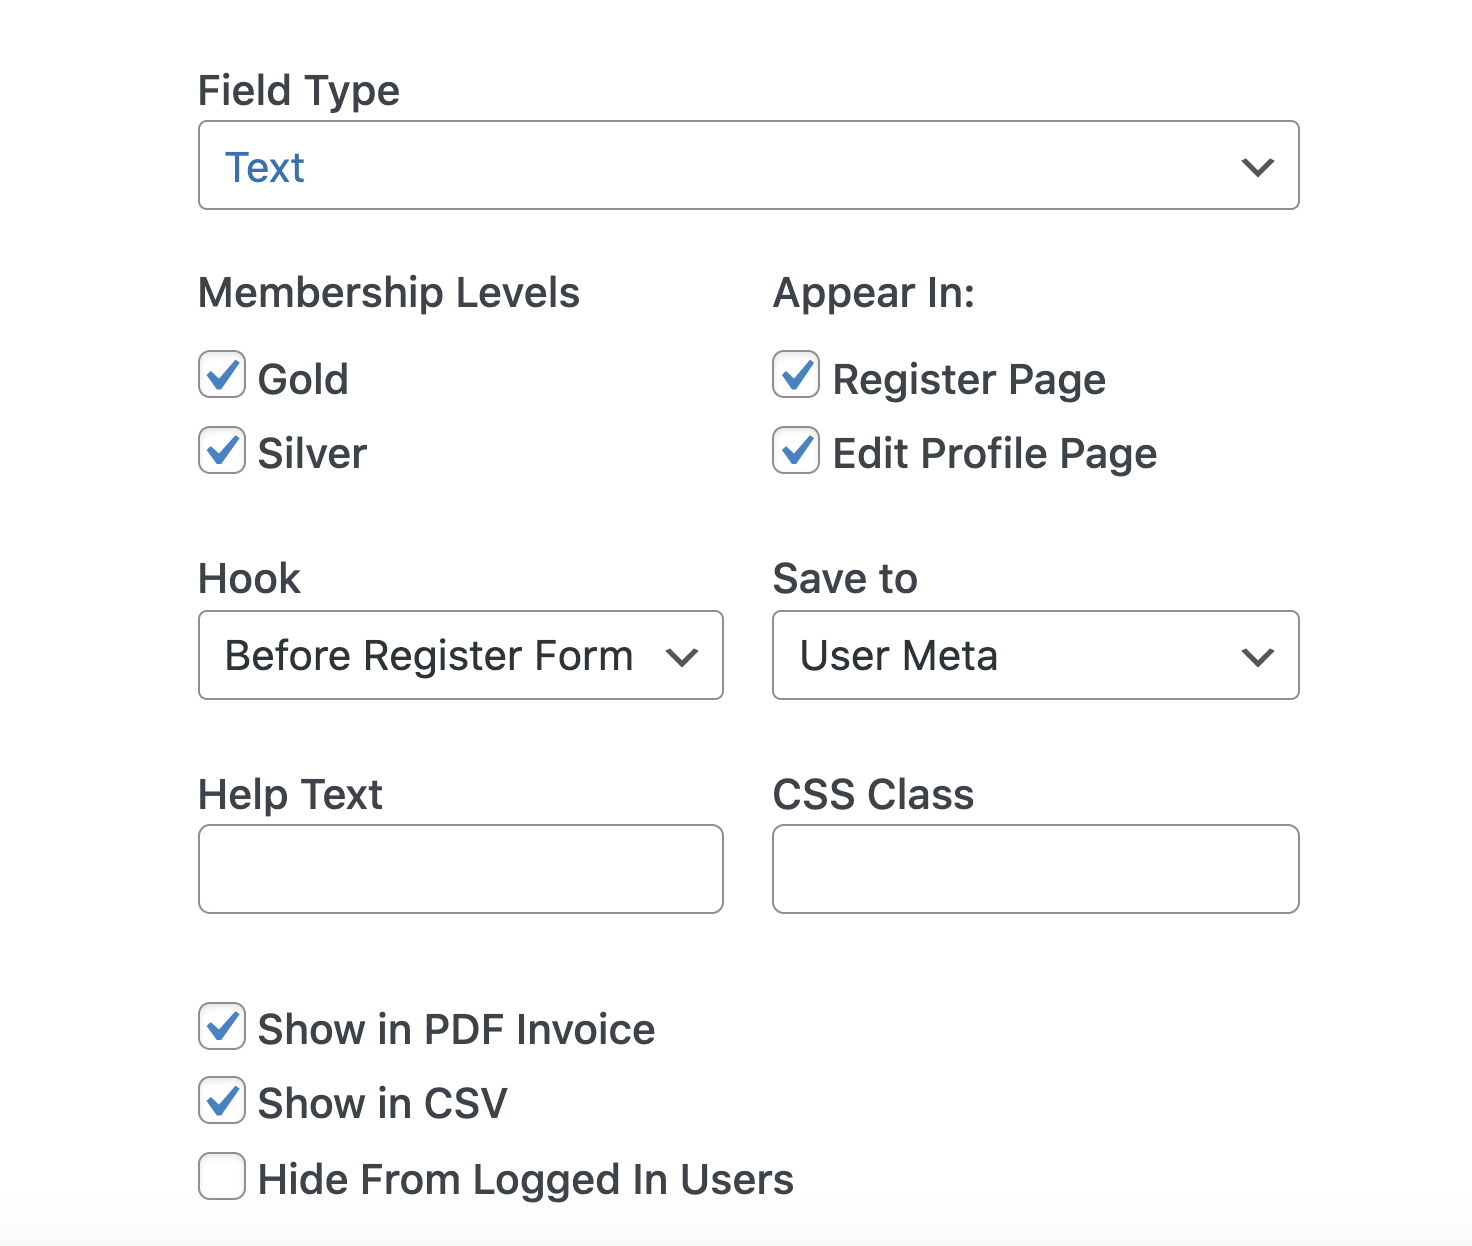Screen dimensions: 1472x1246
Task: Uncheck the Gold membership level
Action: click(221, 376)
